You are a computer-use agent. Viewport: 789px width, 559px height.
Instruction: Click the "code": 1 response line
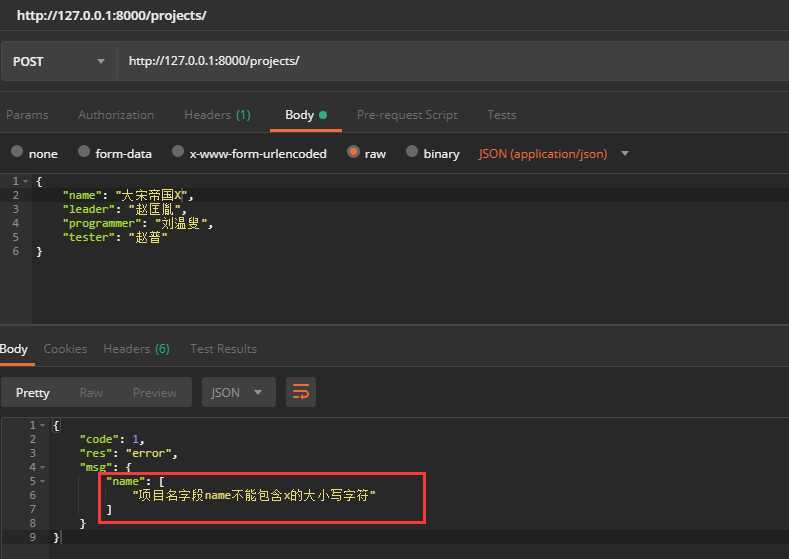pyautogui.click(x=112, y=440)
